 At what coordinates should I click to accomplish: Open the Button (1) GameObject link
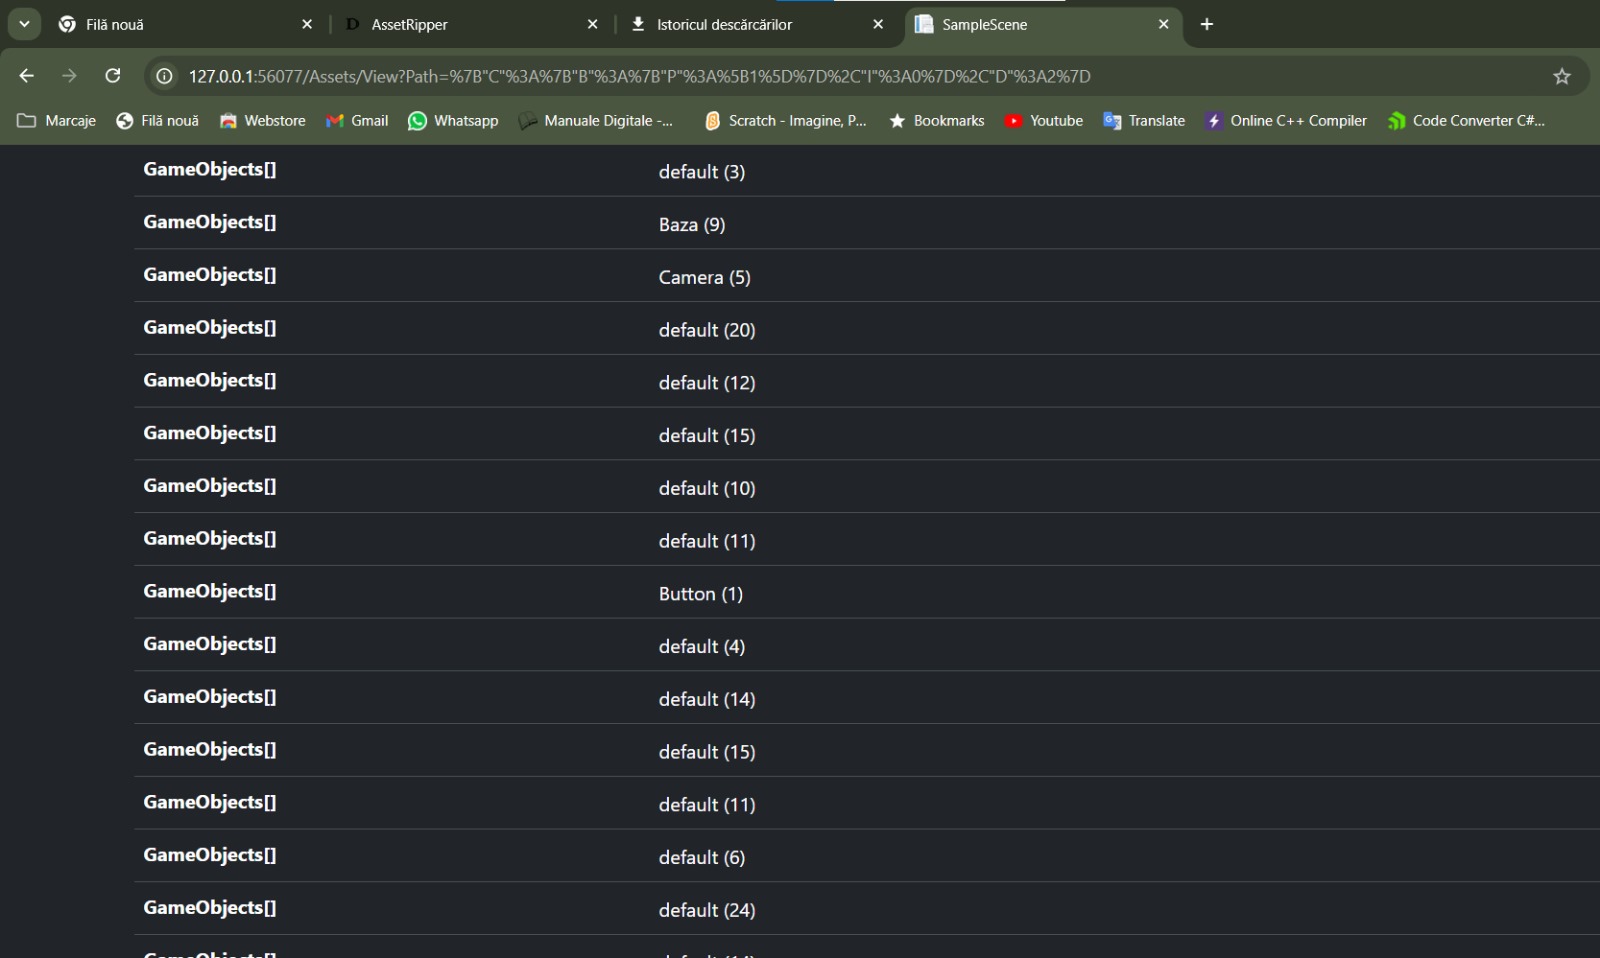701,594
